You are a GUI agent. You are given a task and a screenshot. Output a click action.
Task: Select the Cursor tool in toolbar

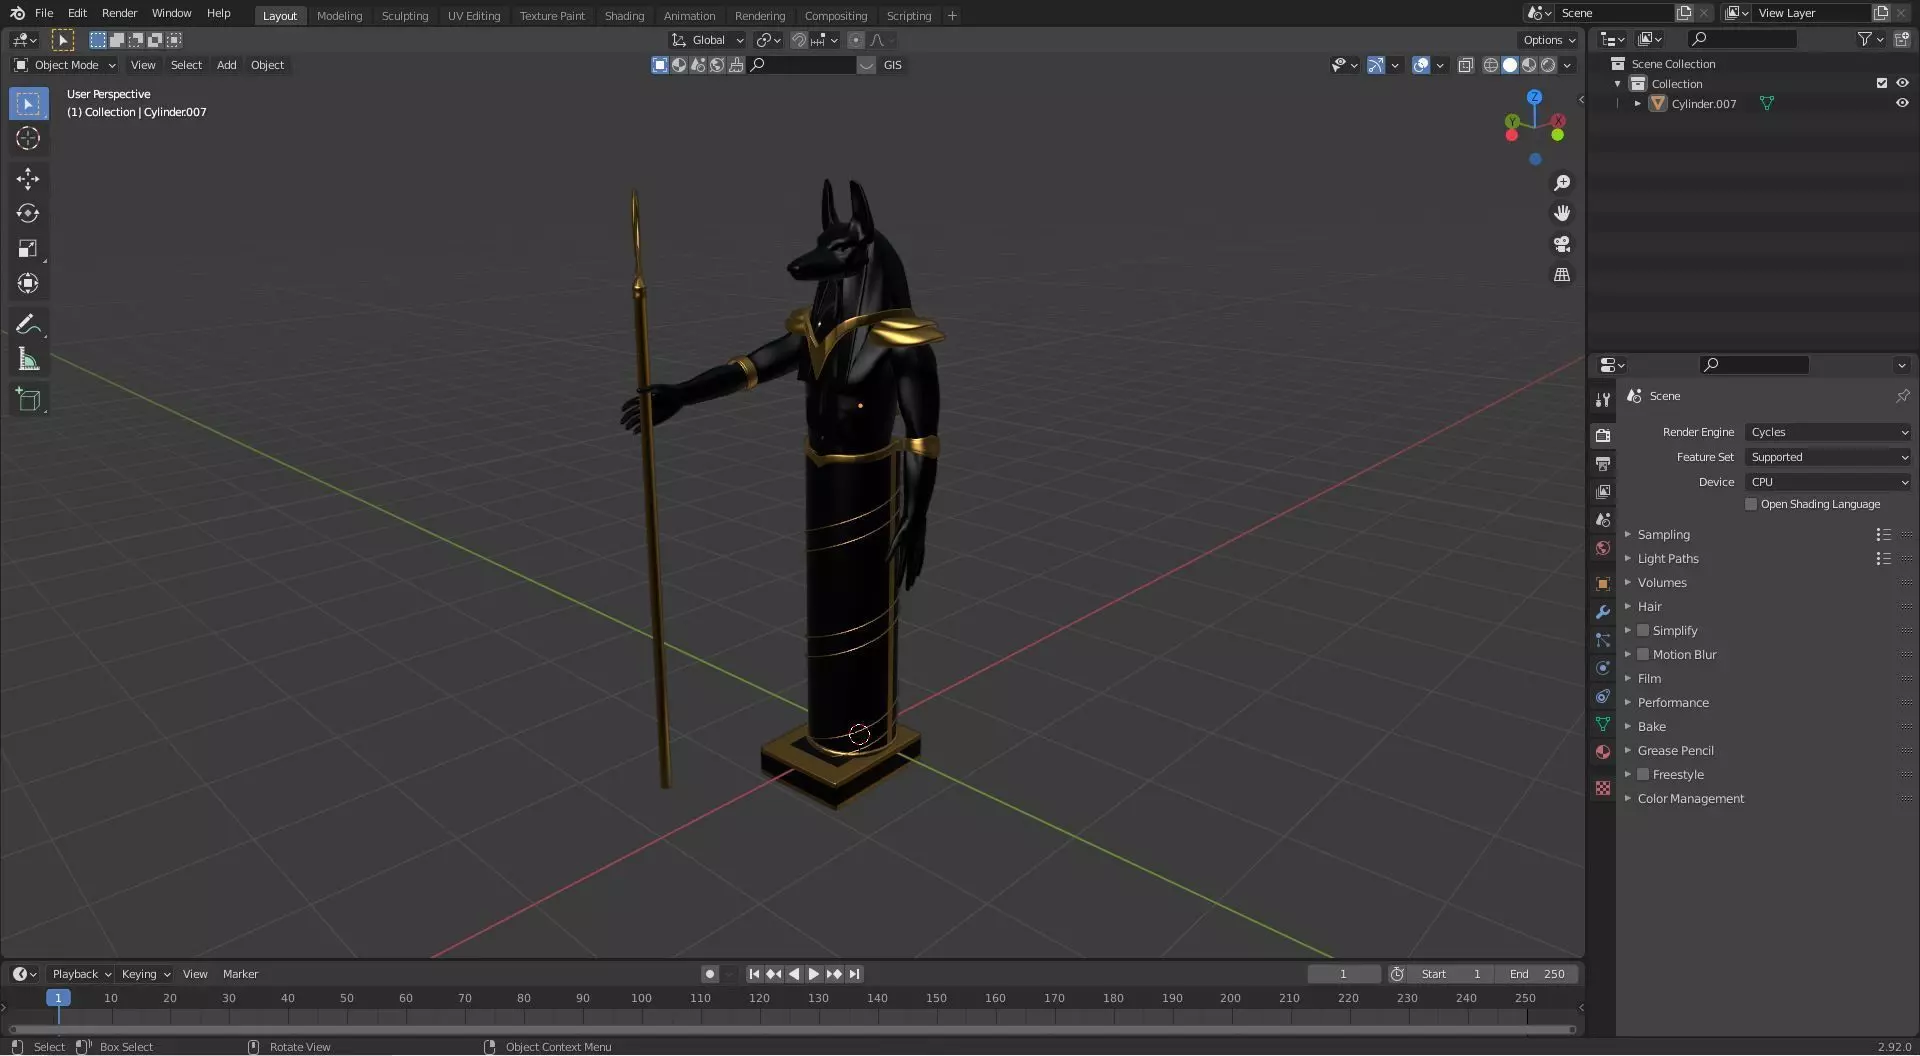(x=28, y=138)
